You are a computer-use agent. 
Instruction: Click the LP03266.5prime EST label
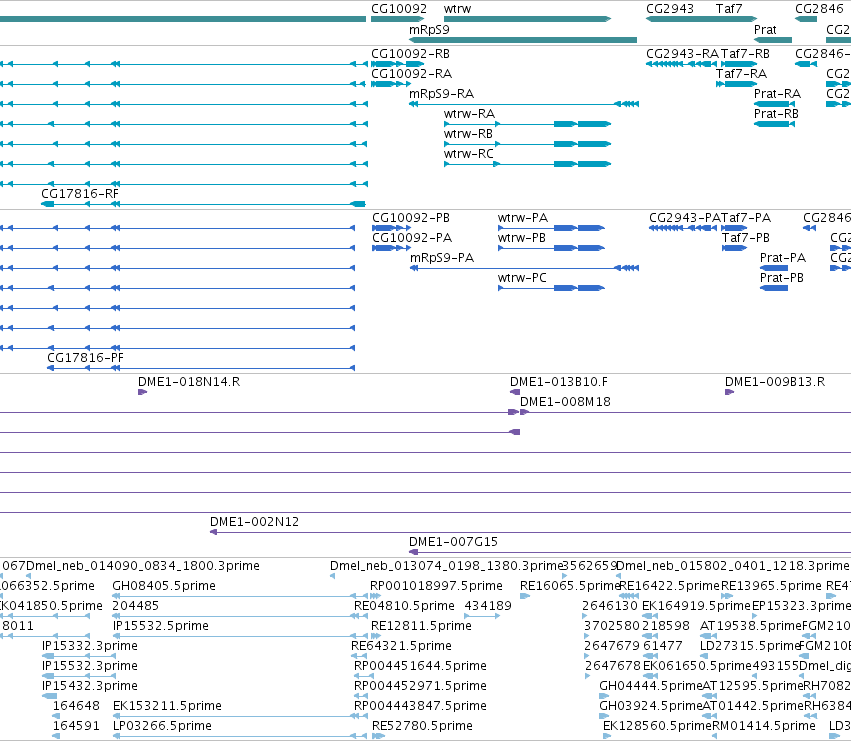pos(162,726)
